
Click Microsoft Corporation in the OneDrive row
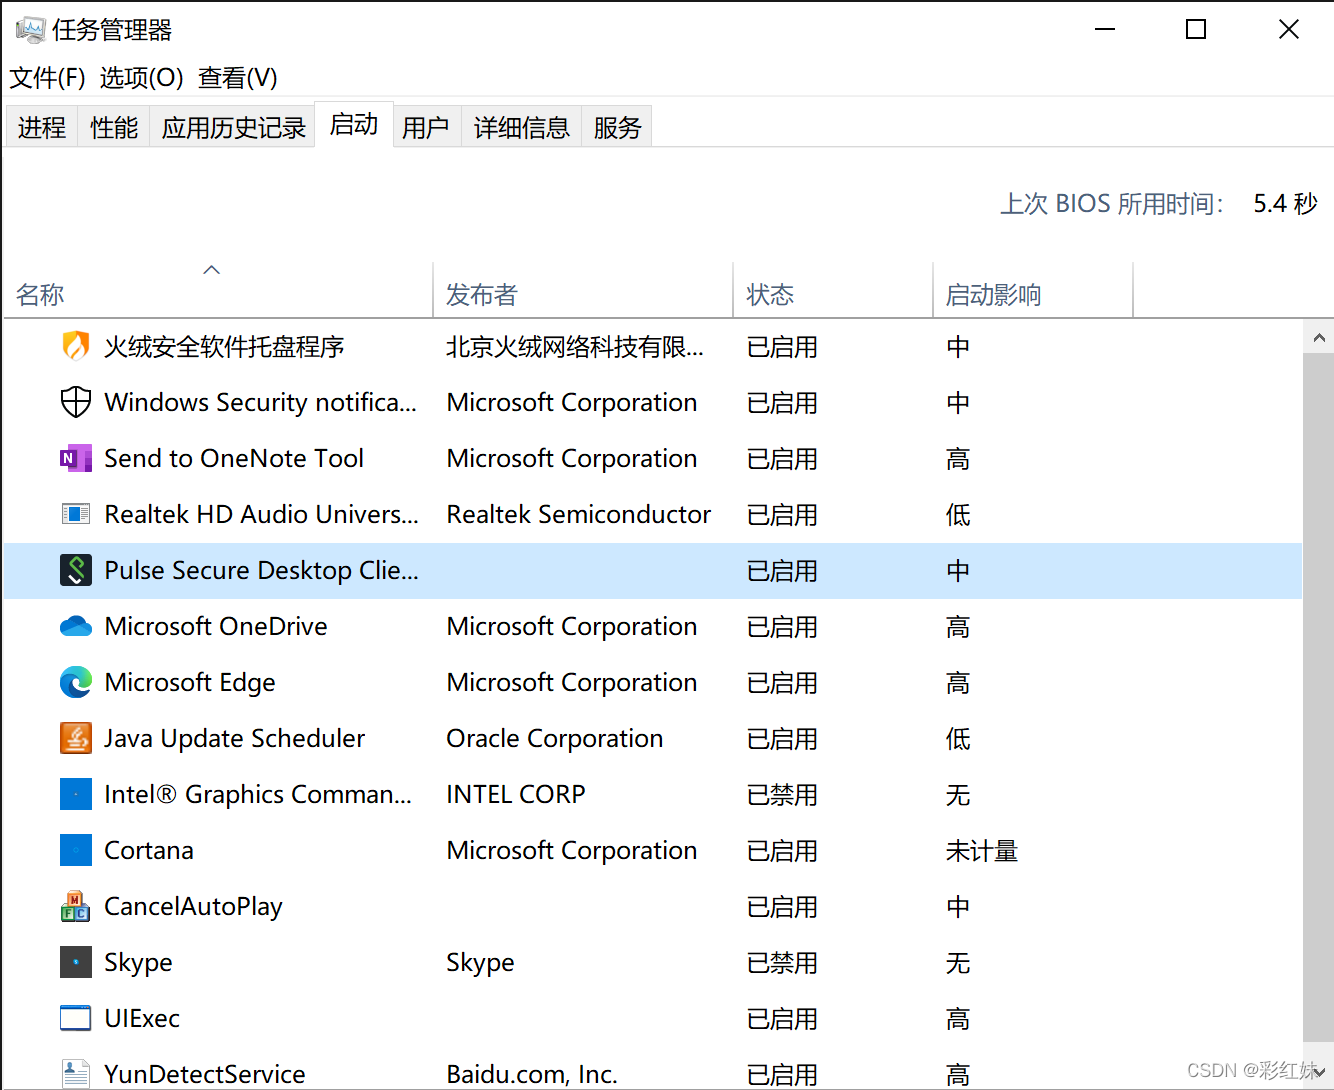click(572, 626)
